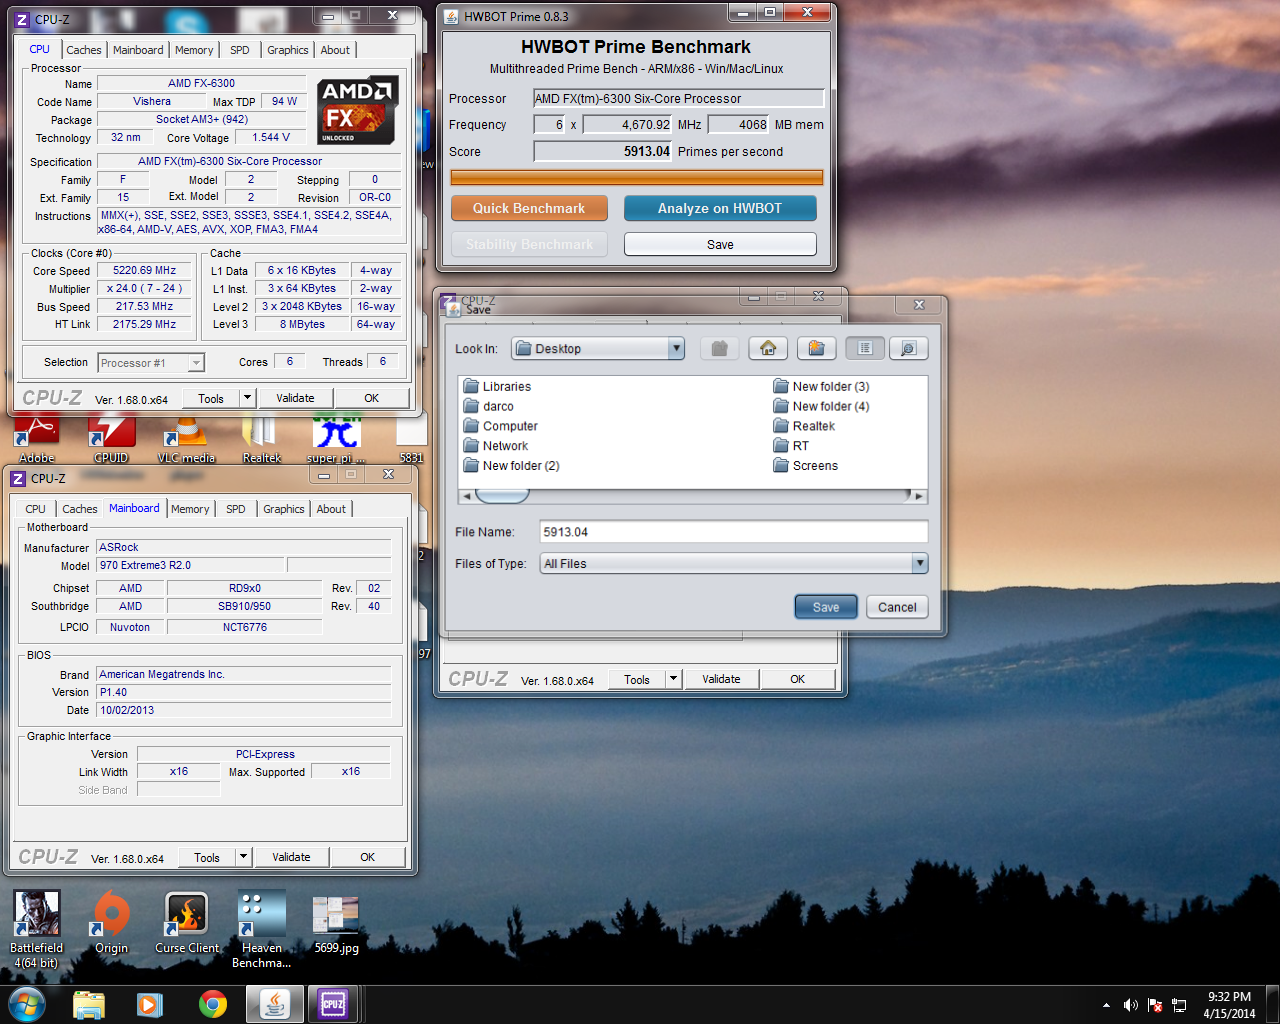Viewport: 1280px width, 1024px height.
Task: Click Quick Benchmark in HWBOT Prime
Action: pos(529,208)
